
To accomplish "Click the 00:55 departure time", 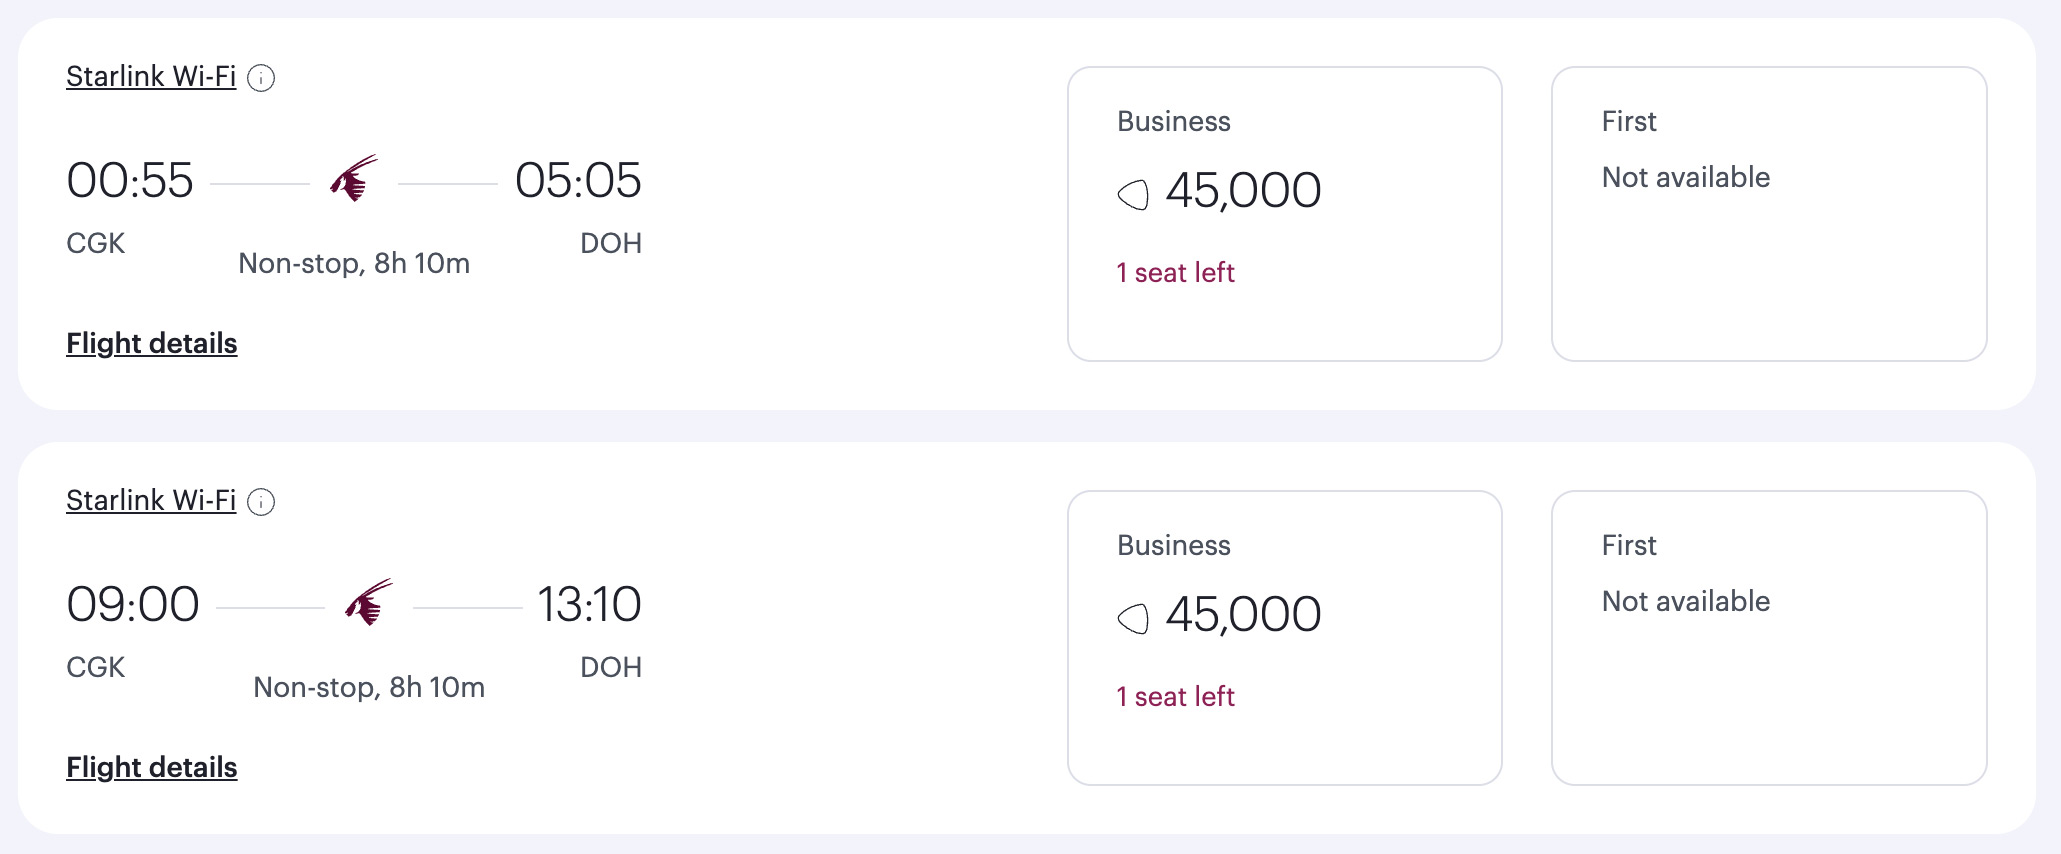I will point(130,181).
